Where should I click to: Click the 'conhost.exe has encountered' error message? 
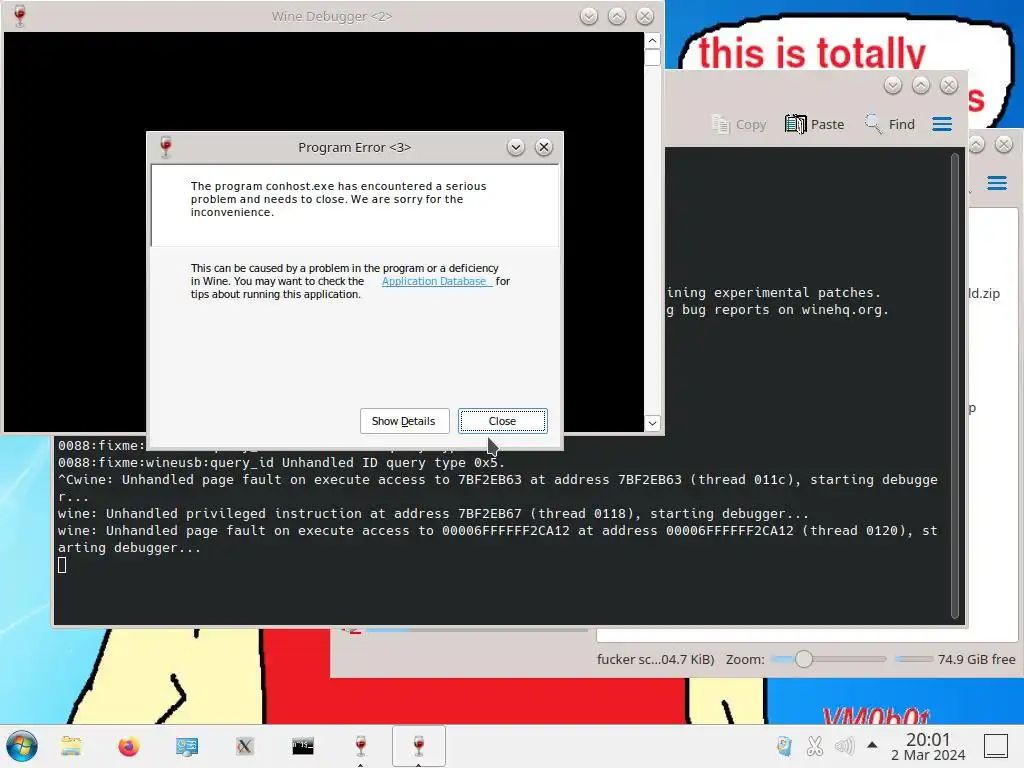[338, 199]
